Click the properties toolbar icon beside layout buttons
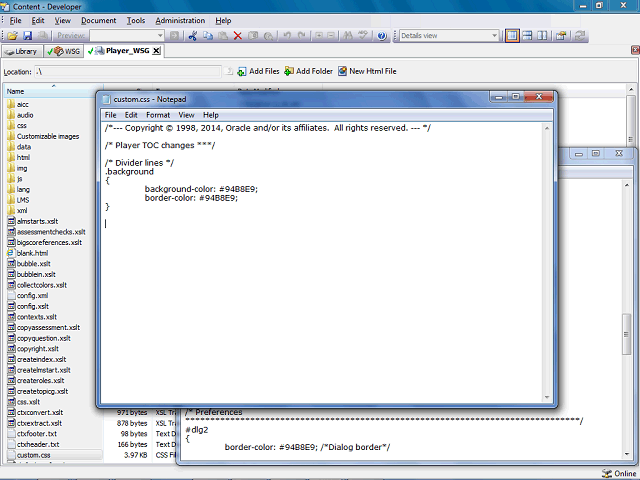 click(x=562, y=36)
